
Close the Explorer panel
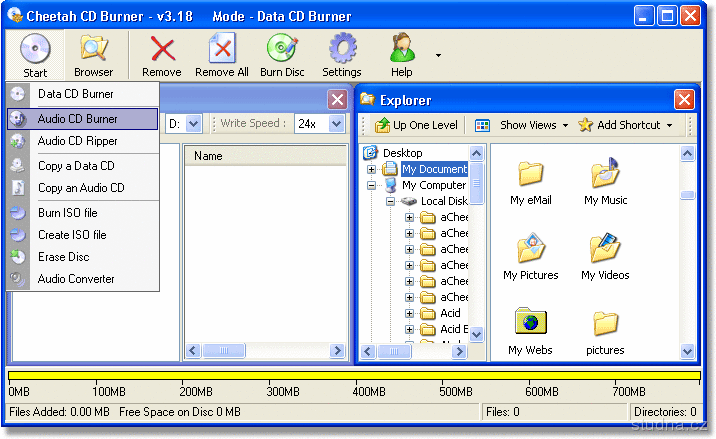pos(684,99)
